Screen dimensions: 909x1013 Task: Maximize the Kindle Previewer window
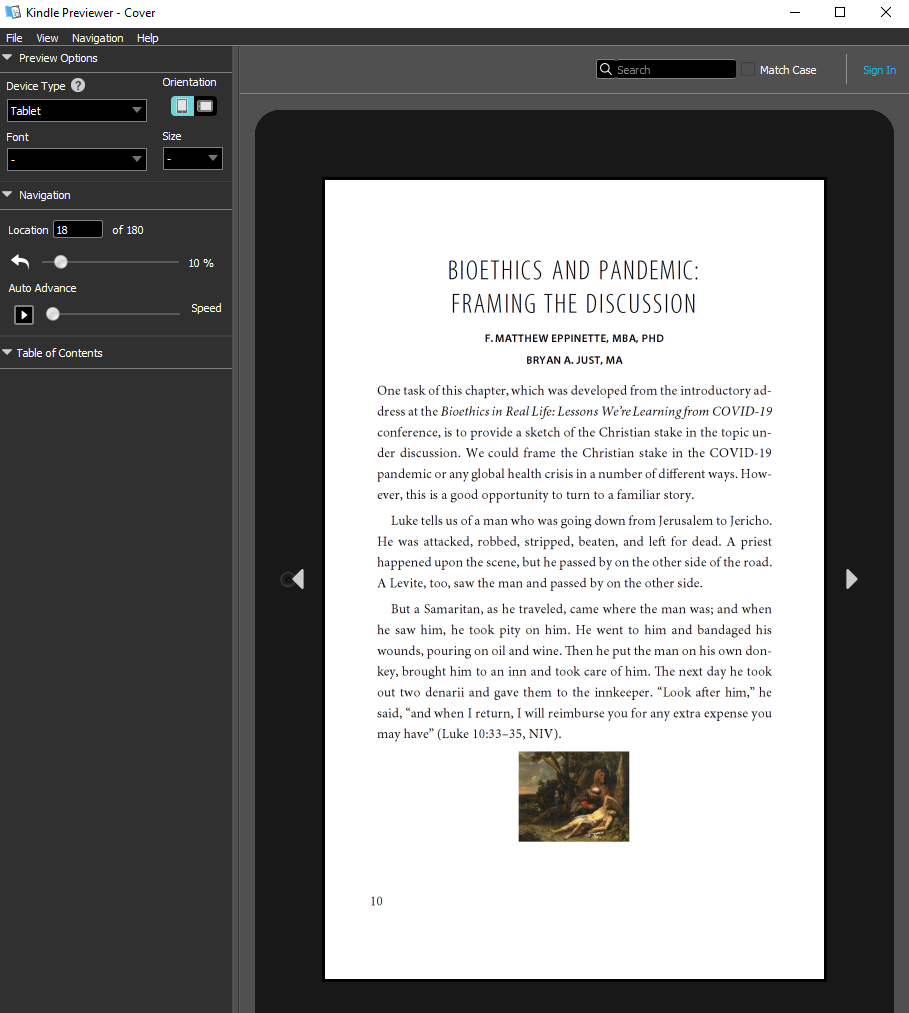point(840,12)
